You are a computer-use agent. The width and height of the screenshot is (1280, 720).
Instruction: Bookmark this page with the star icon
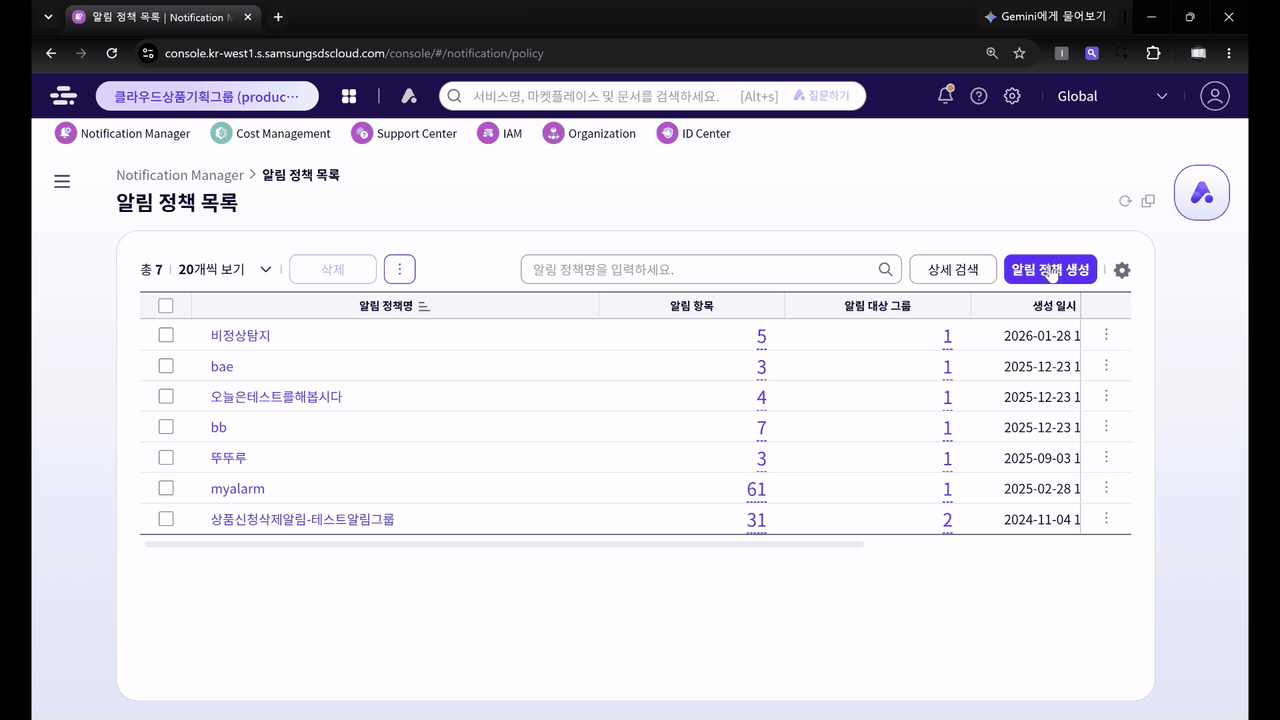click(1019, 53)
